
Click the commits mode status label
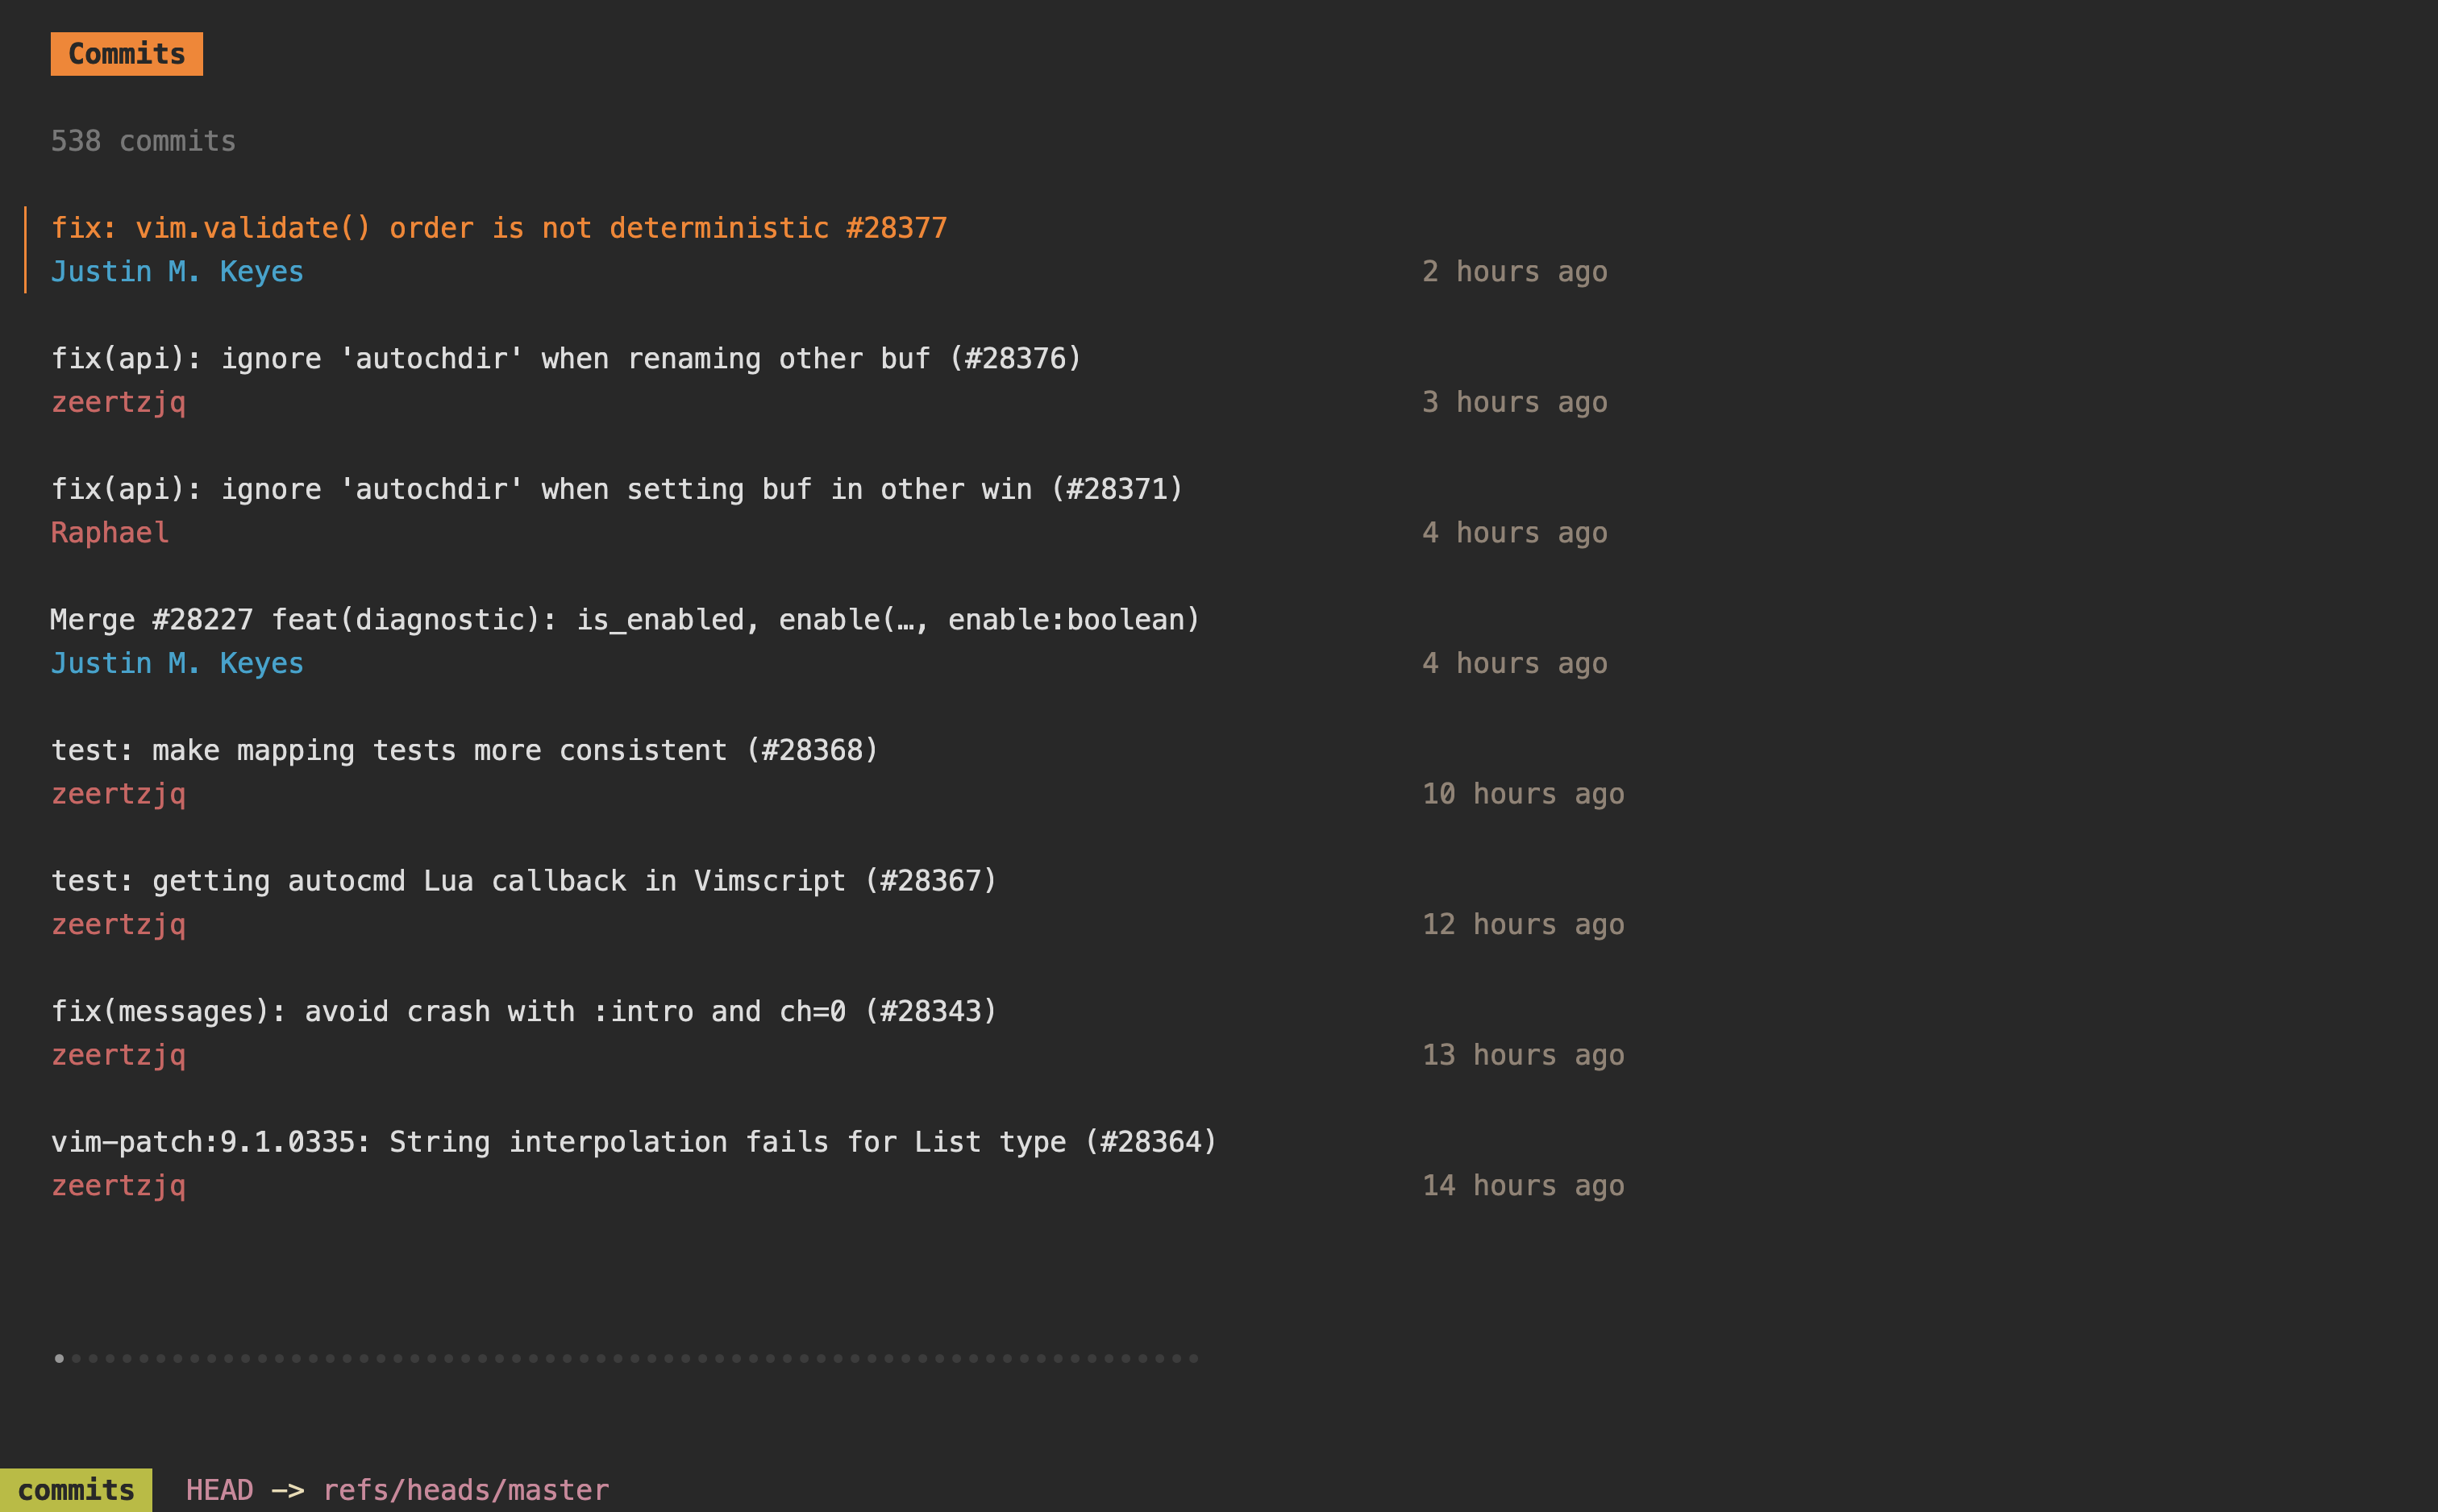point(76,1490)
